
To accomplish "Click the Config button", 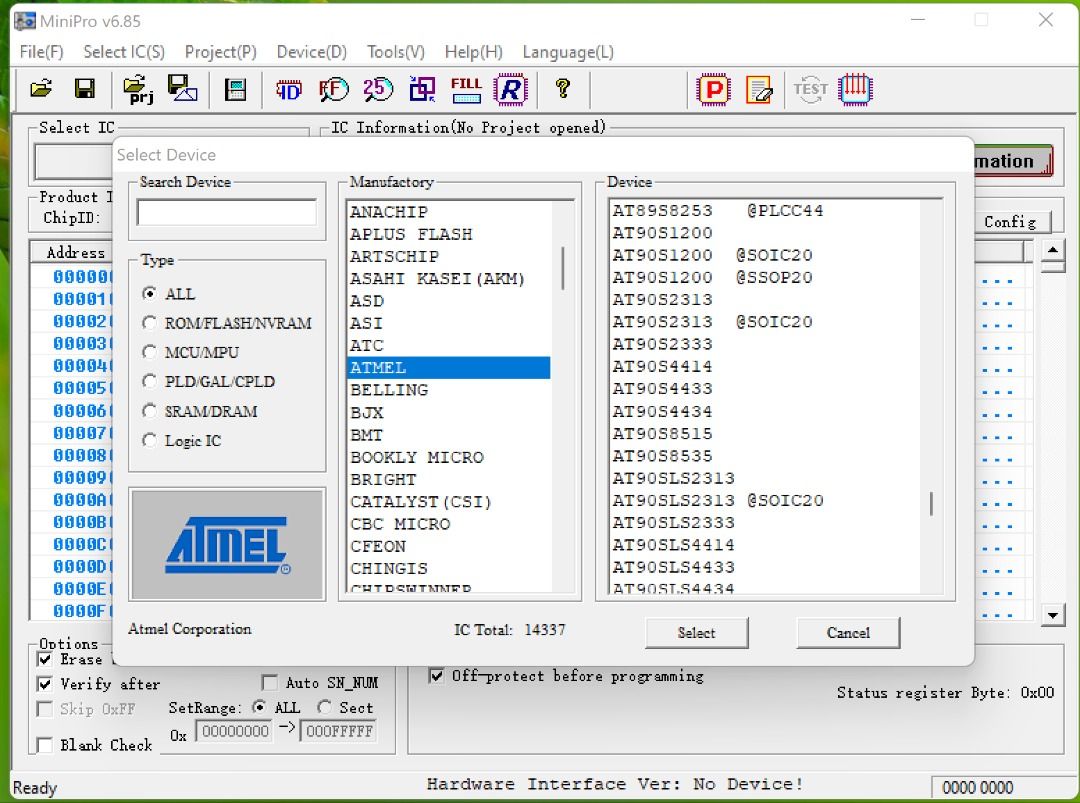I will [1010, 222].
